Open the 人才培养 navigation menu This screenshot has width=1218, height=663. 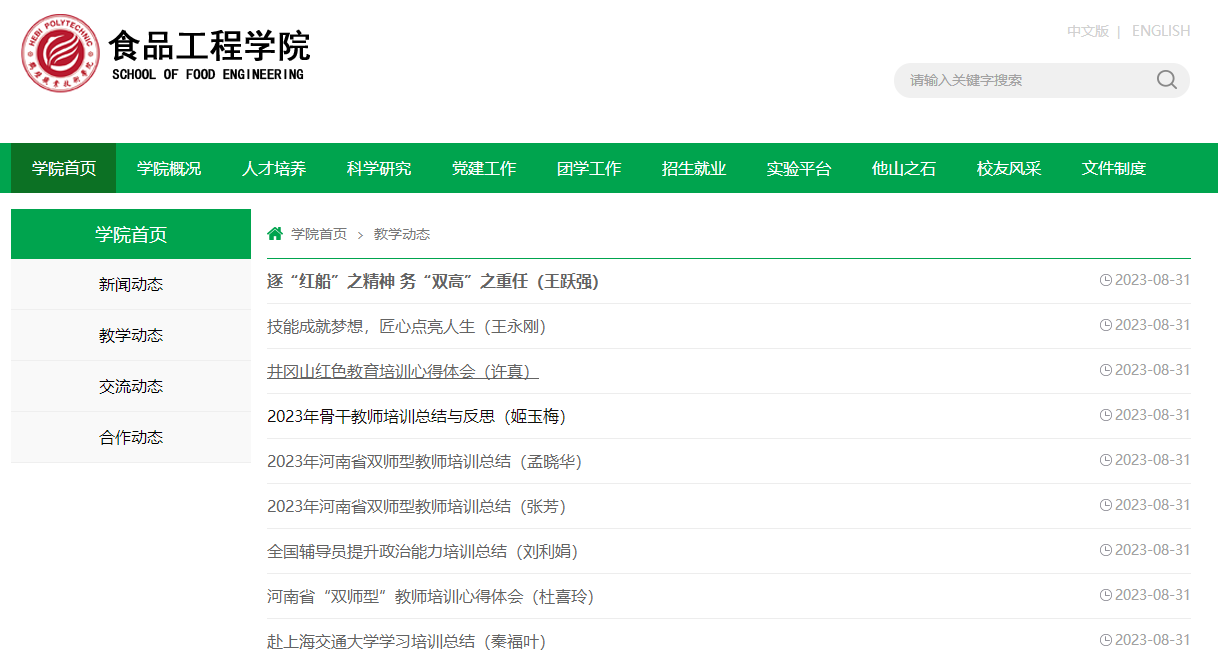coord(274,168)
